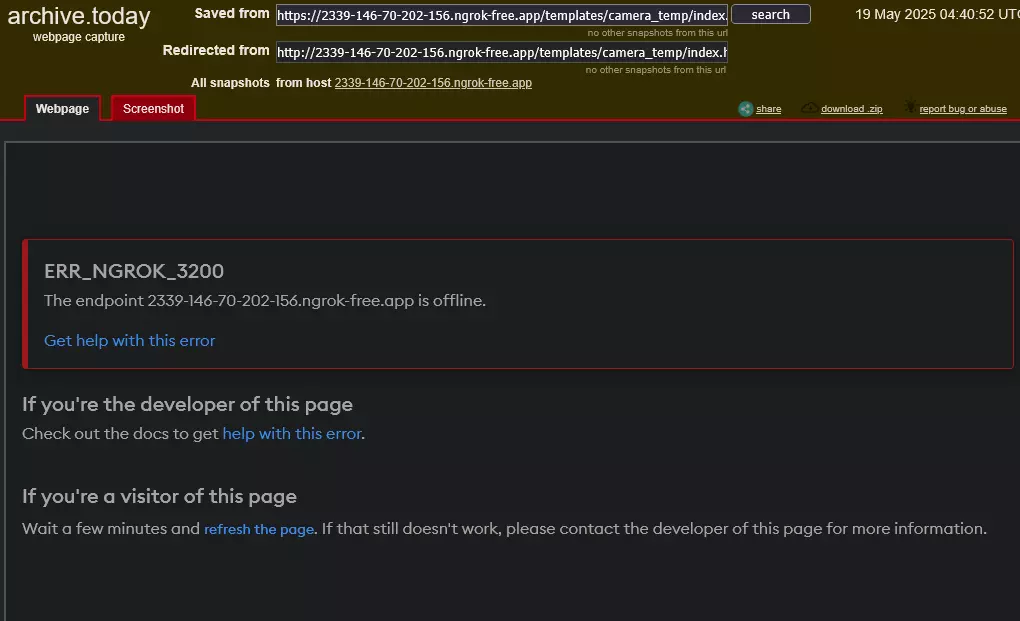Click the archive.today logo

point(79,16)
